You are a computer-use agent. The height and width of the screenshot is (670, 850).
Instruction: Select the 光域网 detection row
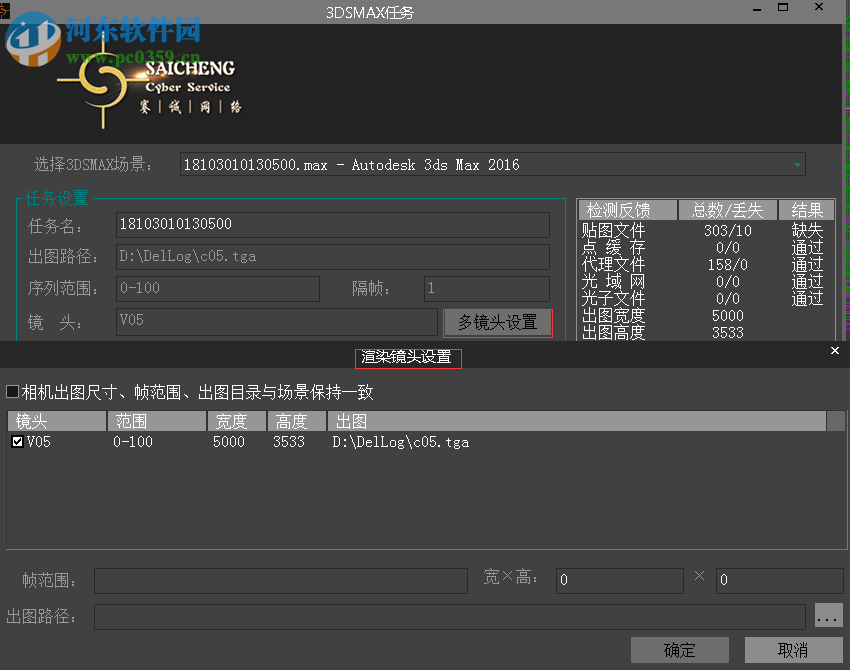click(x=705, y=281)
